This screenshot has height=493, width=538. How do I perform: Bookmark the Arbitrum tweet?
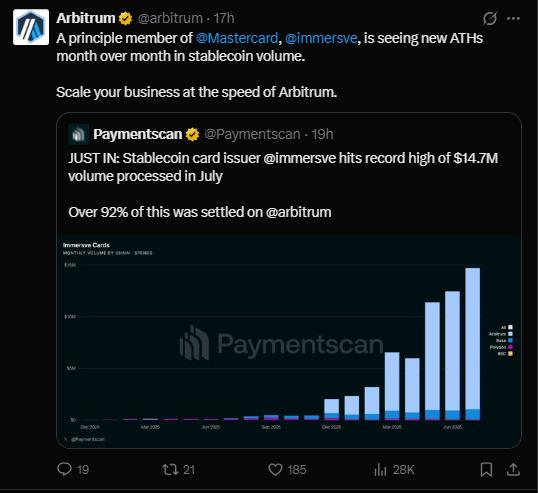pyautogui.click(x=486, y=469)
